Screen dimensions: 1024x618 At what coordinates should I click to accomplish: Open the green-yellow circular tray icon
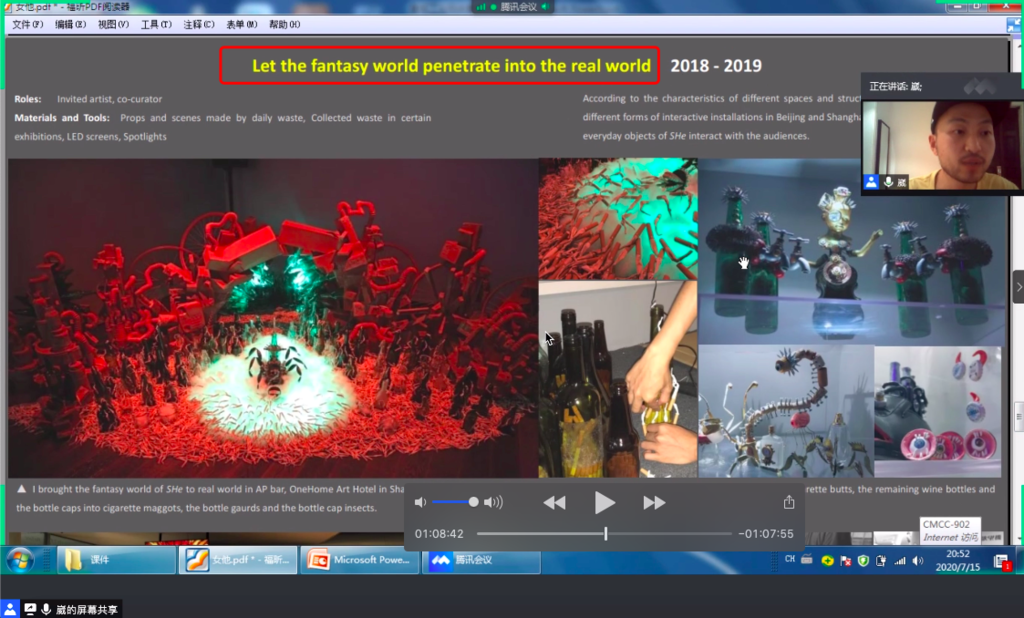coord(827,561)
